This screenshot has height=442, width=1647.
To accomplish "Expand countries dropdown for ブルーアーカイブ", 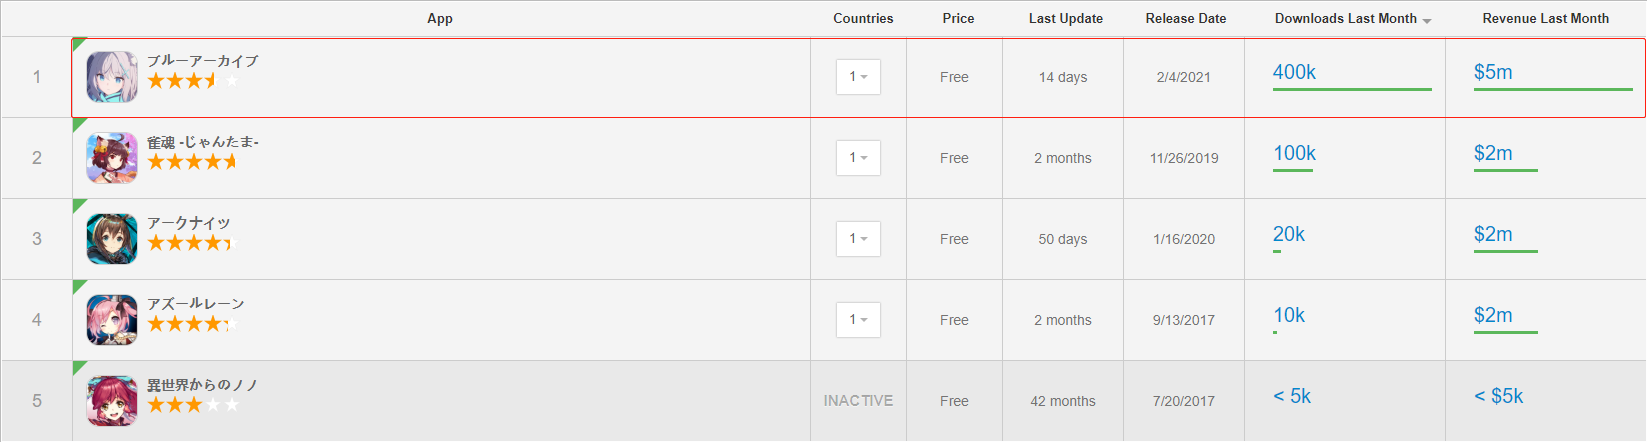I will pos(858,77).
